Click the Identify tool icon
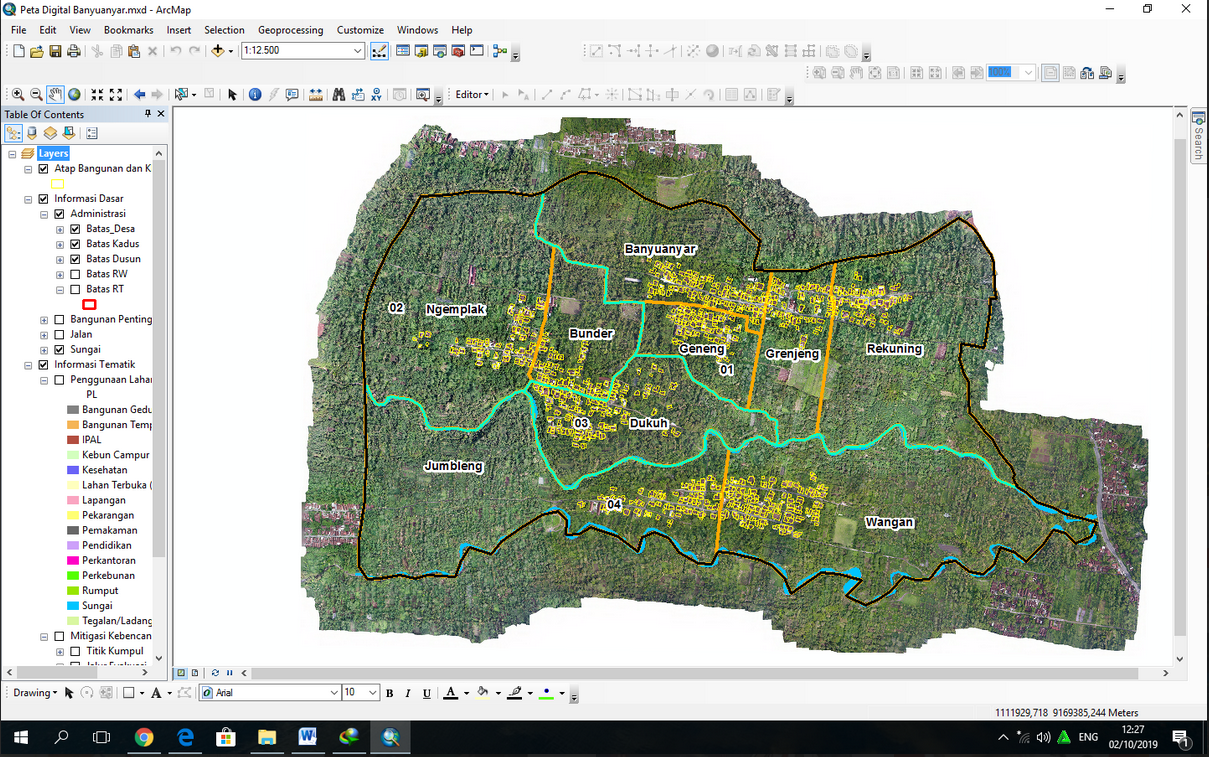This screenshot has width=1209, height=757. [255, 95]
